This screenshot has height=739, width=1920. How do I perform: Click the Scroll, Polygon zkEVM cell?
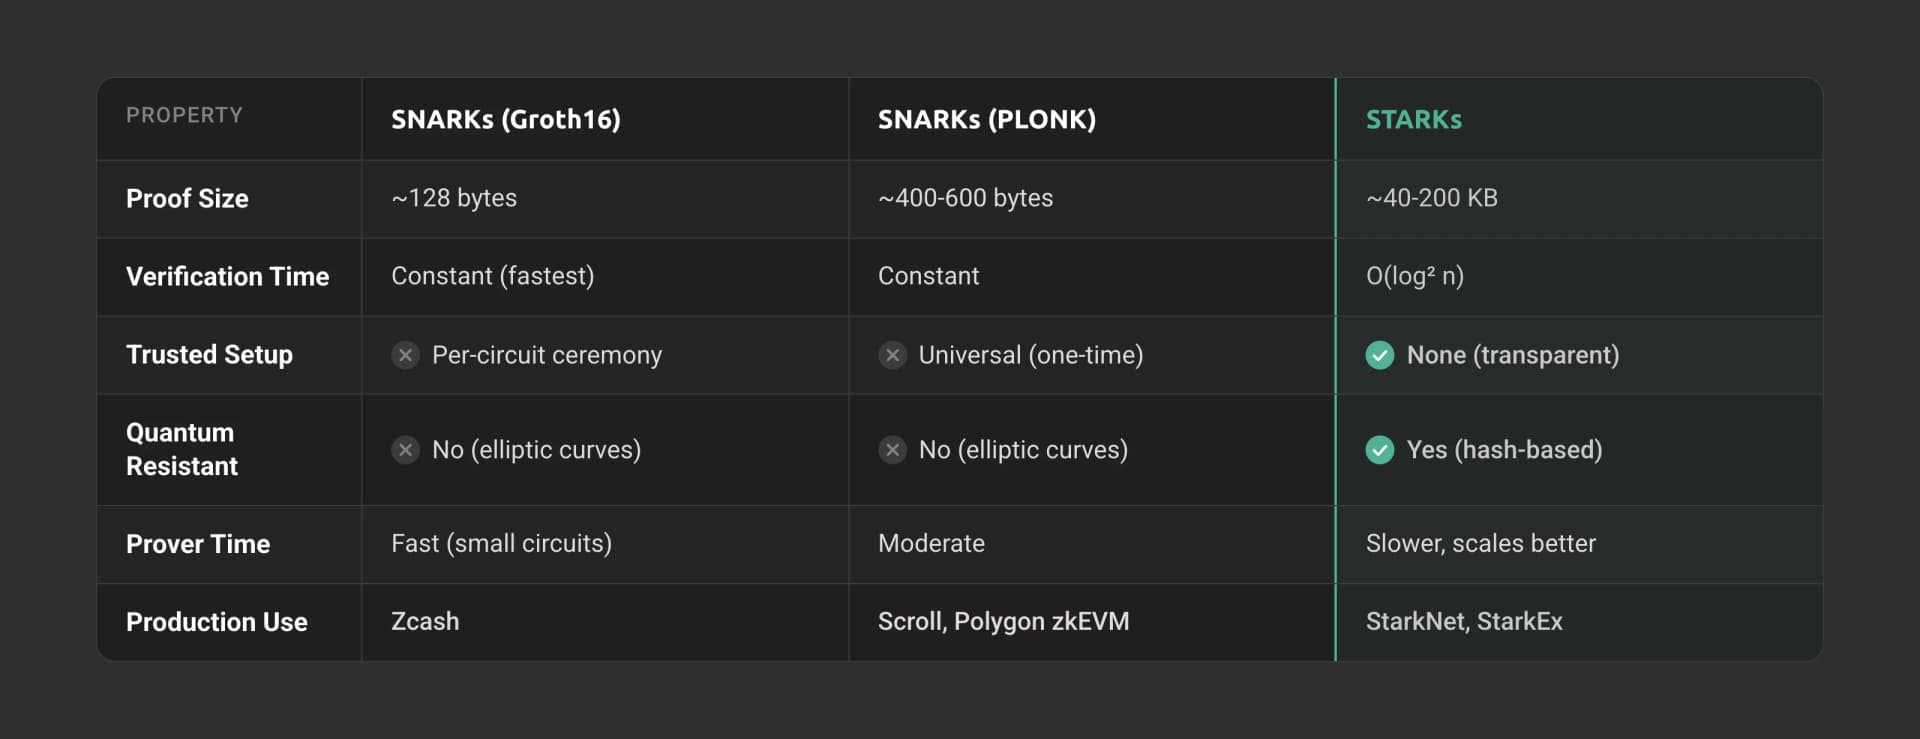(1003, 621)
